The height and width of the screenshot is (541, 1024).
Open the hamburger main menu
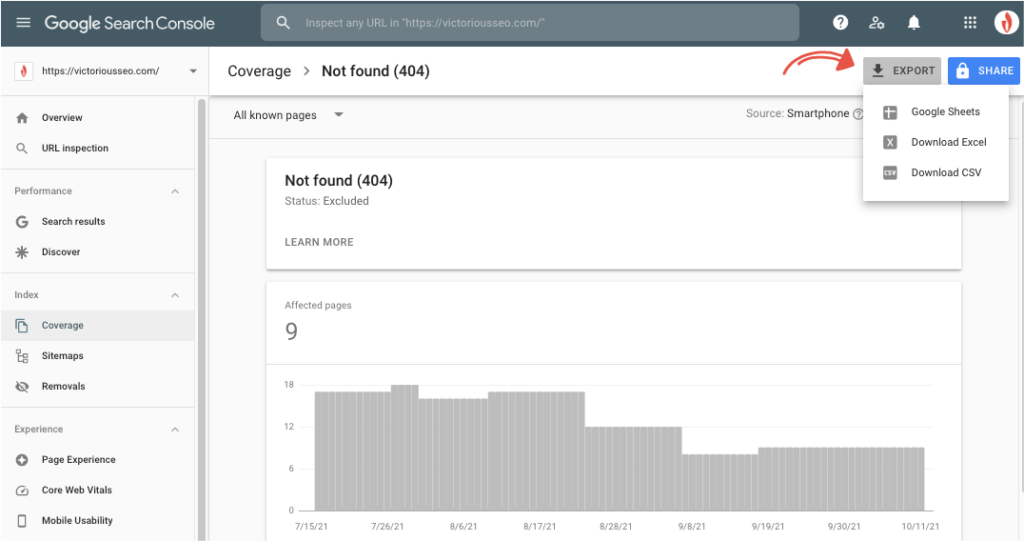pos(23,22)
